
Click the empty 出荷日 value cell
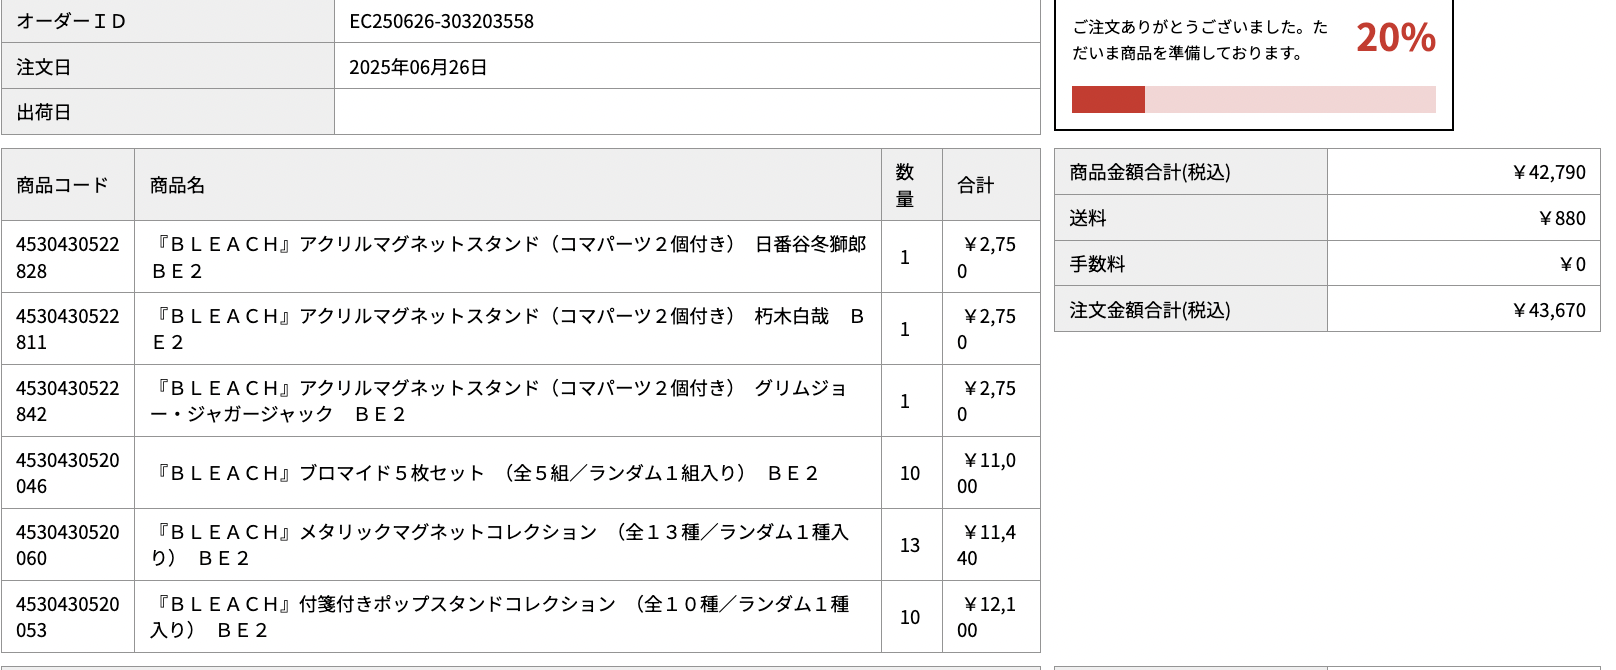tap(687, 112)
